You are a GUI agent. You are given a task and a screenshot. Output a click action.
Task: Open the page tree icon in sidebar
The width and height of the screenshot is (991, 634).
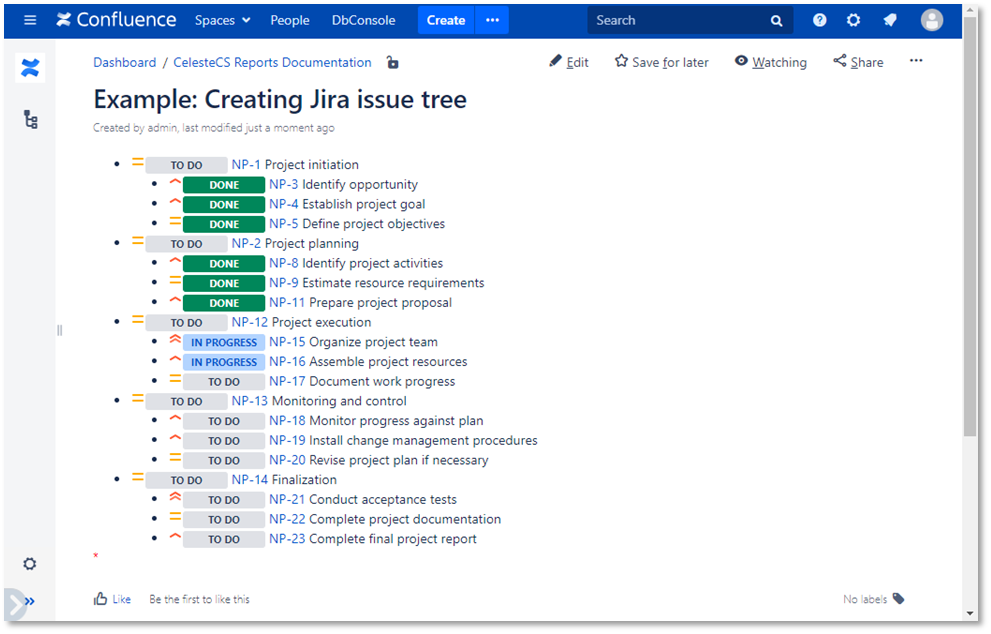pyautogui.click(x=30, y=119)
